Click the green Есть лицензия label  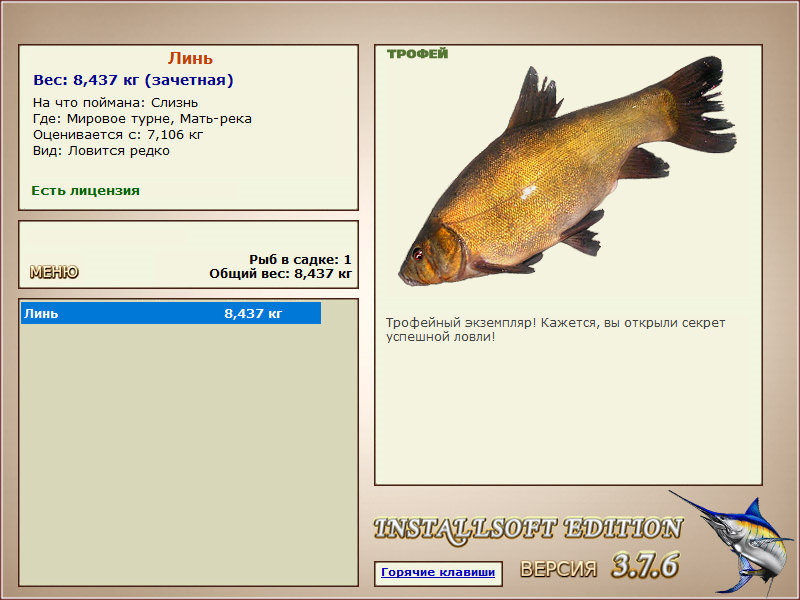point(85,191)
